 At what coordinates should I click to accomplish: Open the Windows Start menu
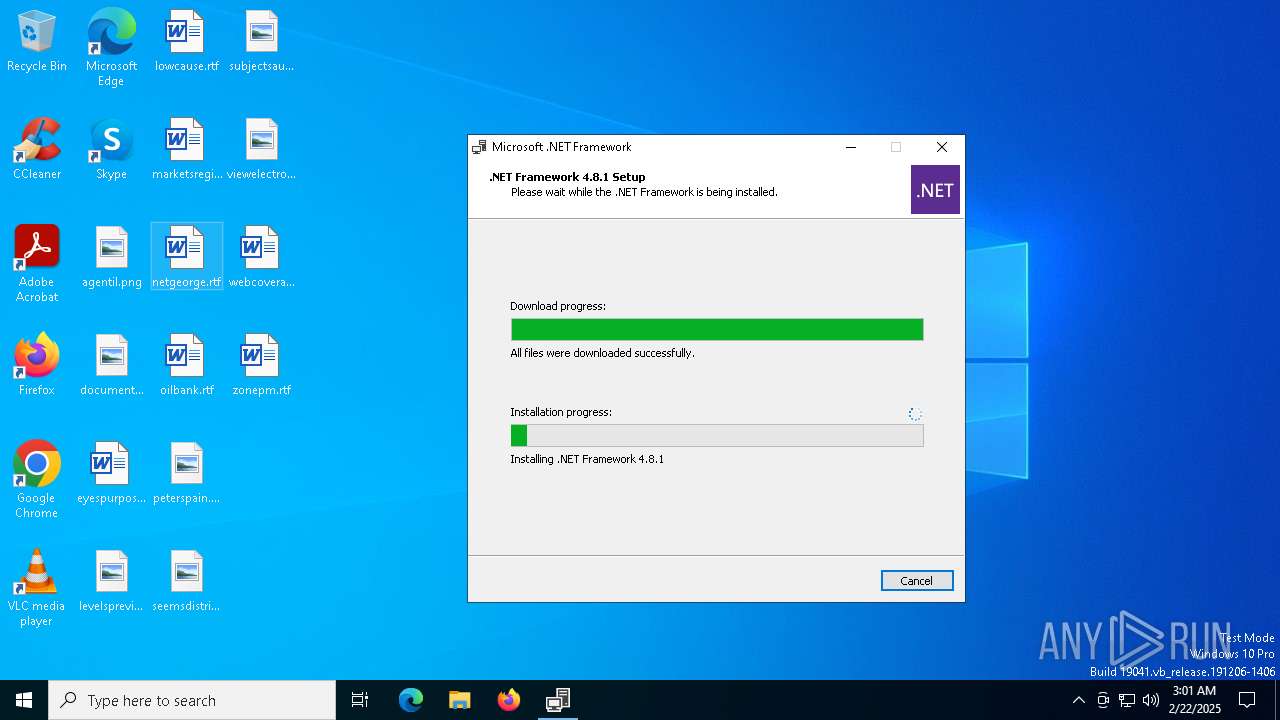click(24, 700)
